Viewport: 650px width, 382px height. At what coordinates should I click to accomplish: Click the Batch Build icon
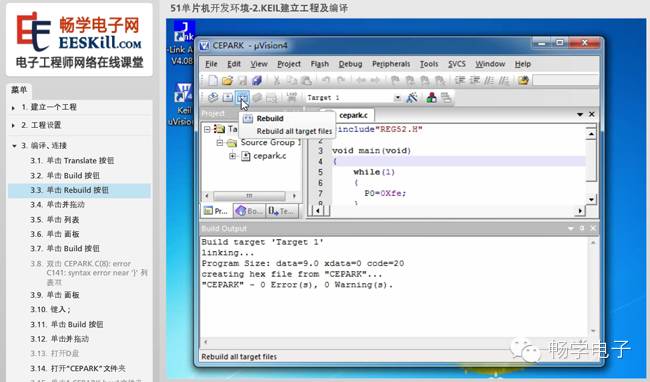tap(257, 98)
